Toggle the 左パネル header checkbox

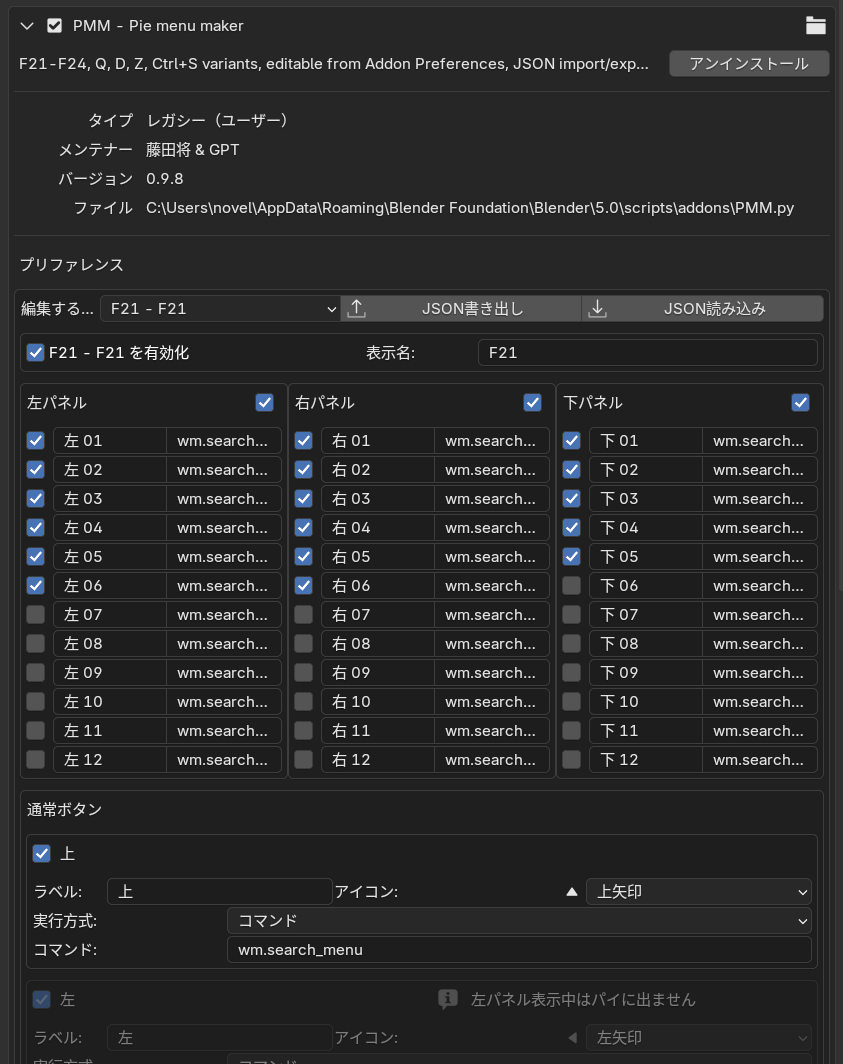[x=264, y=403]
